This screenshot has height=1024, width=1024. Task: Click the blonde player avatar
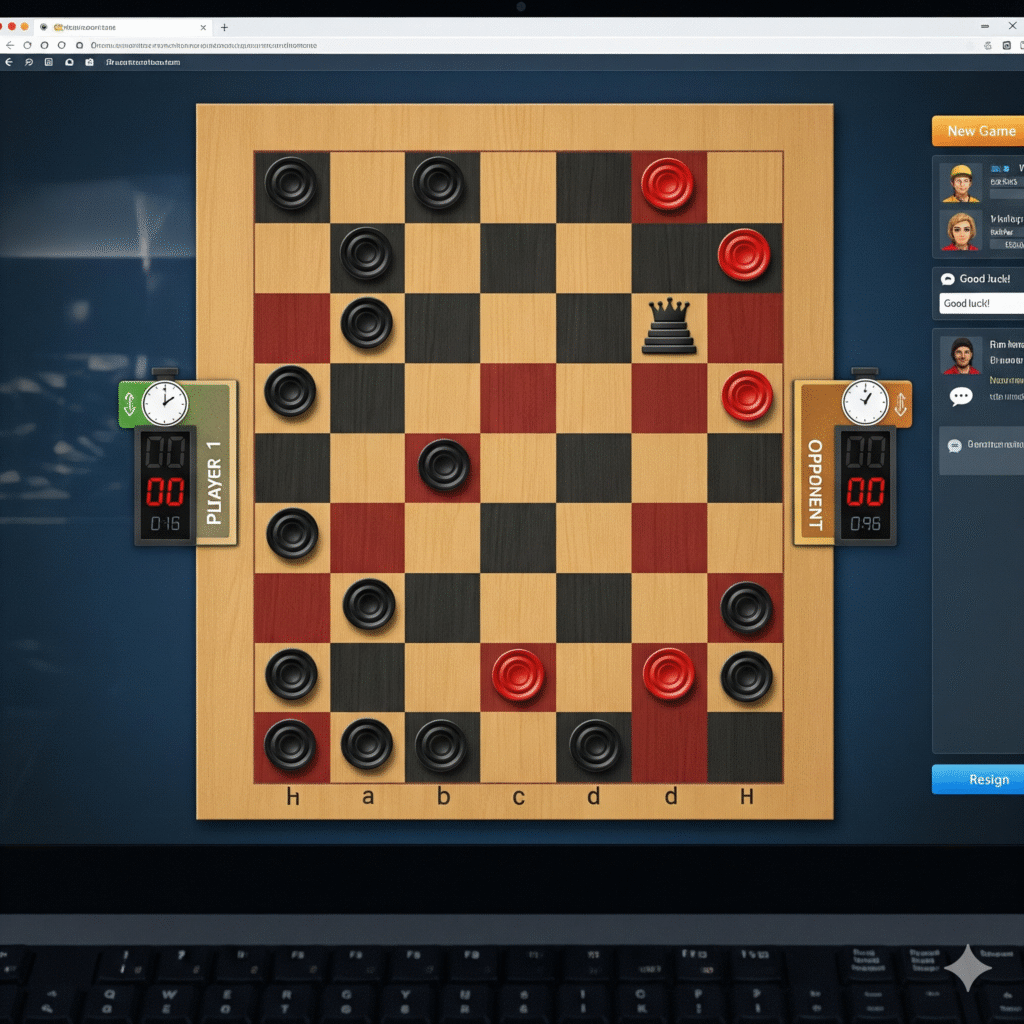coord(960,230)
